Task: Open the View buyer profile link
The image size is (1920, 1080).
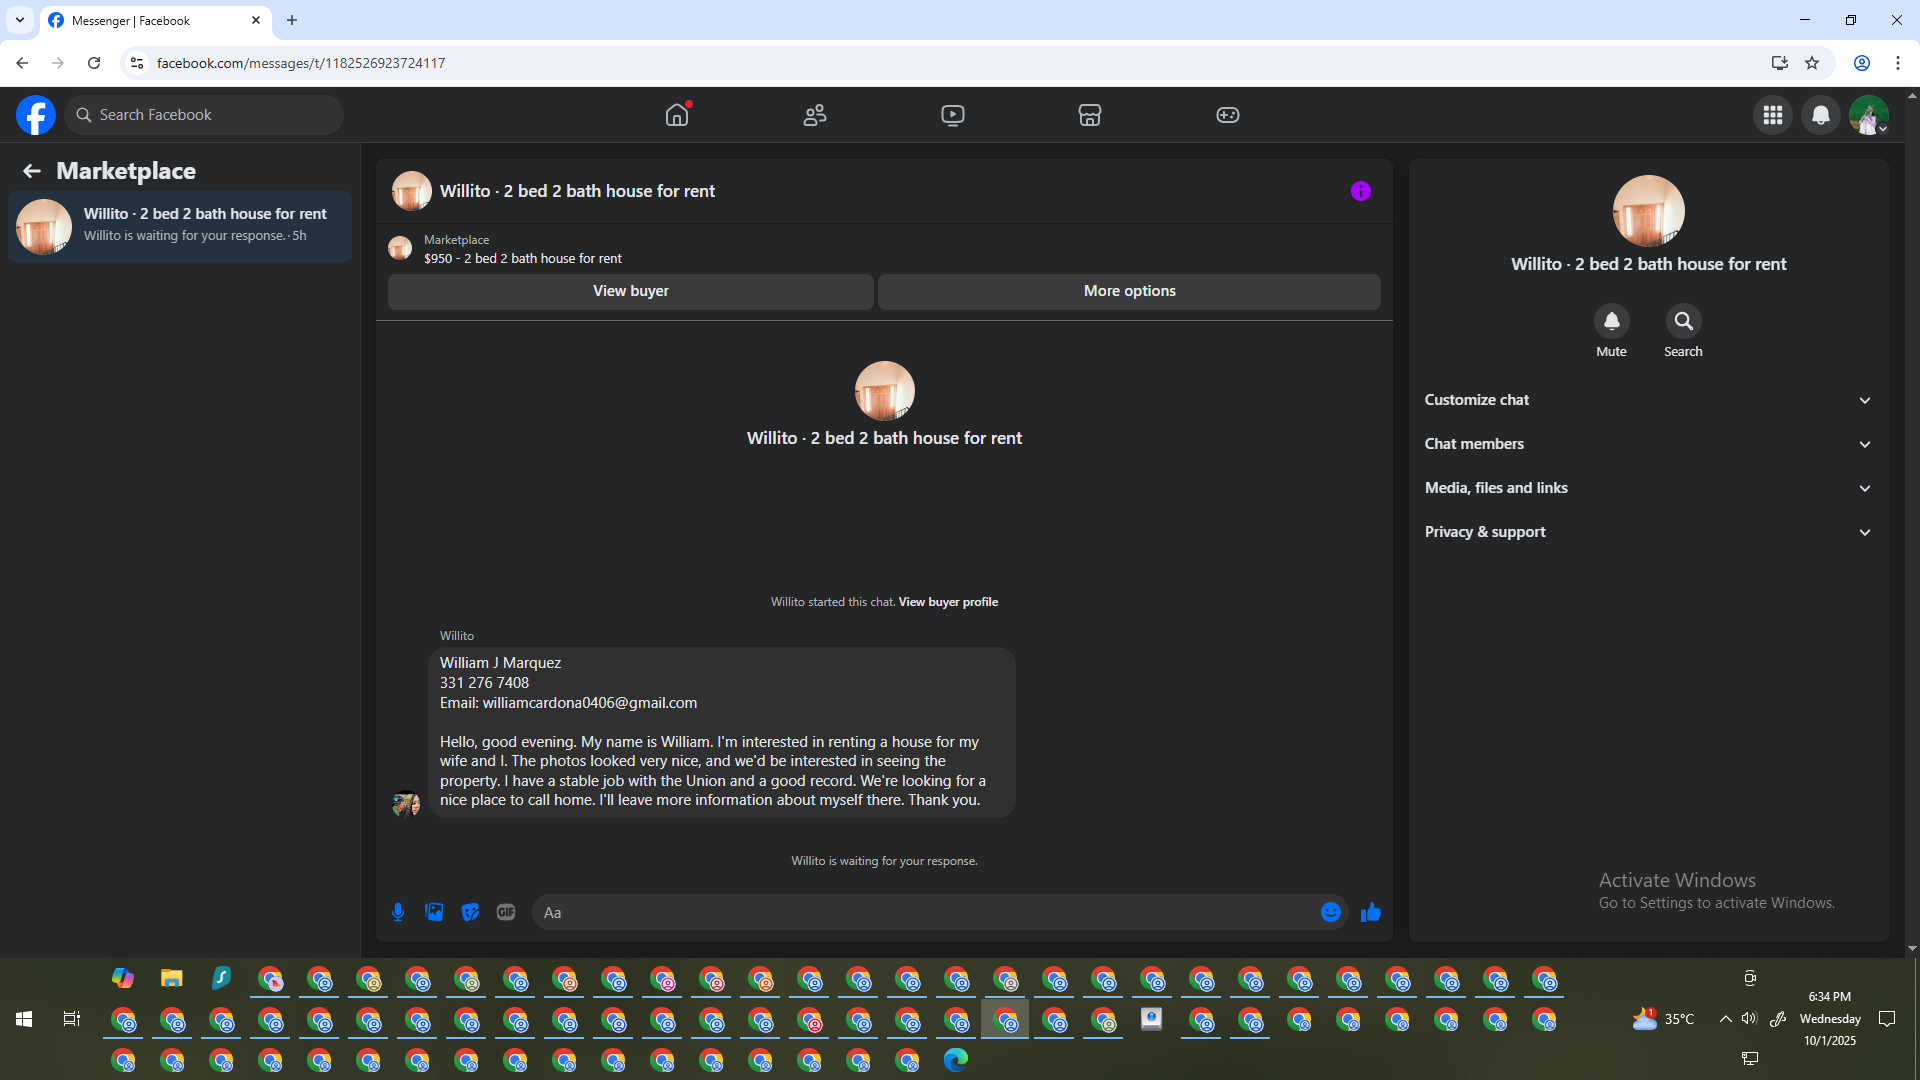Action: 948,602
